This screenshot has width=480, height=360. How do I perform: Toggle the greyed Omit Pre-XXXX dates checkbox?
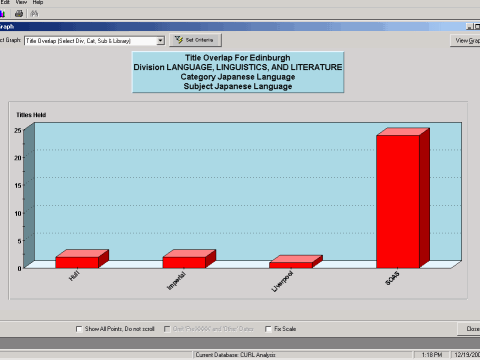point(167,329)
